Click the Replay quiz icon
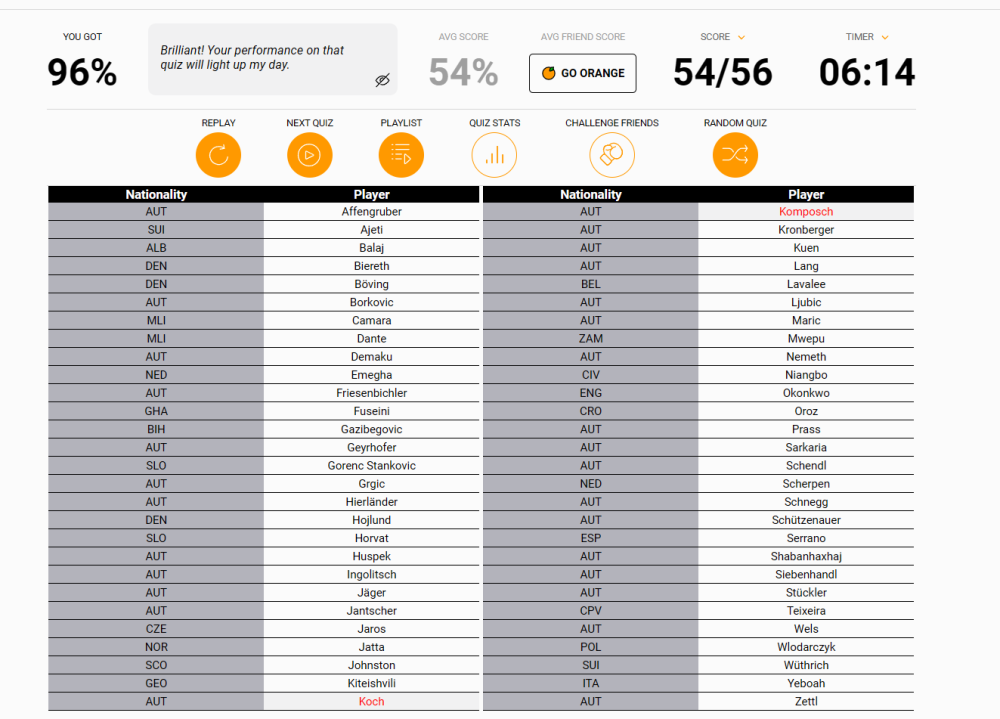This screenshot has width=1000, height=719. pyautogui.click(x=218, y=155)
